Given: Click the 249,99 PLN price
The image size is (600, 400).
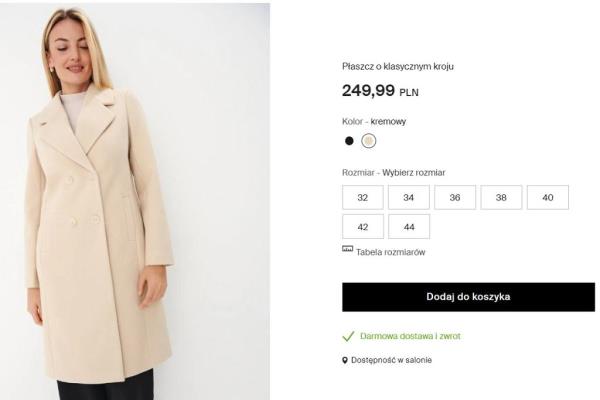Looking at the screenshot, I should tap(380, 91).
